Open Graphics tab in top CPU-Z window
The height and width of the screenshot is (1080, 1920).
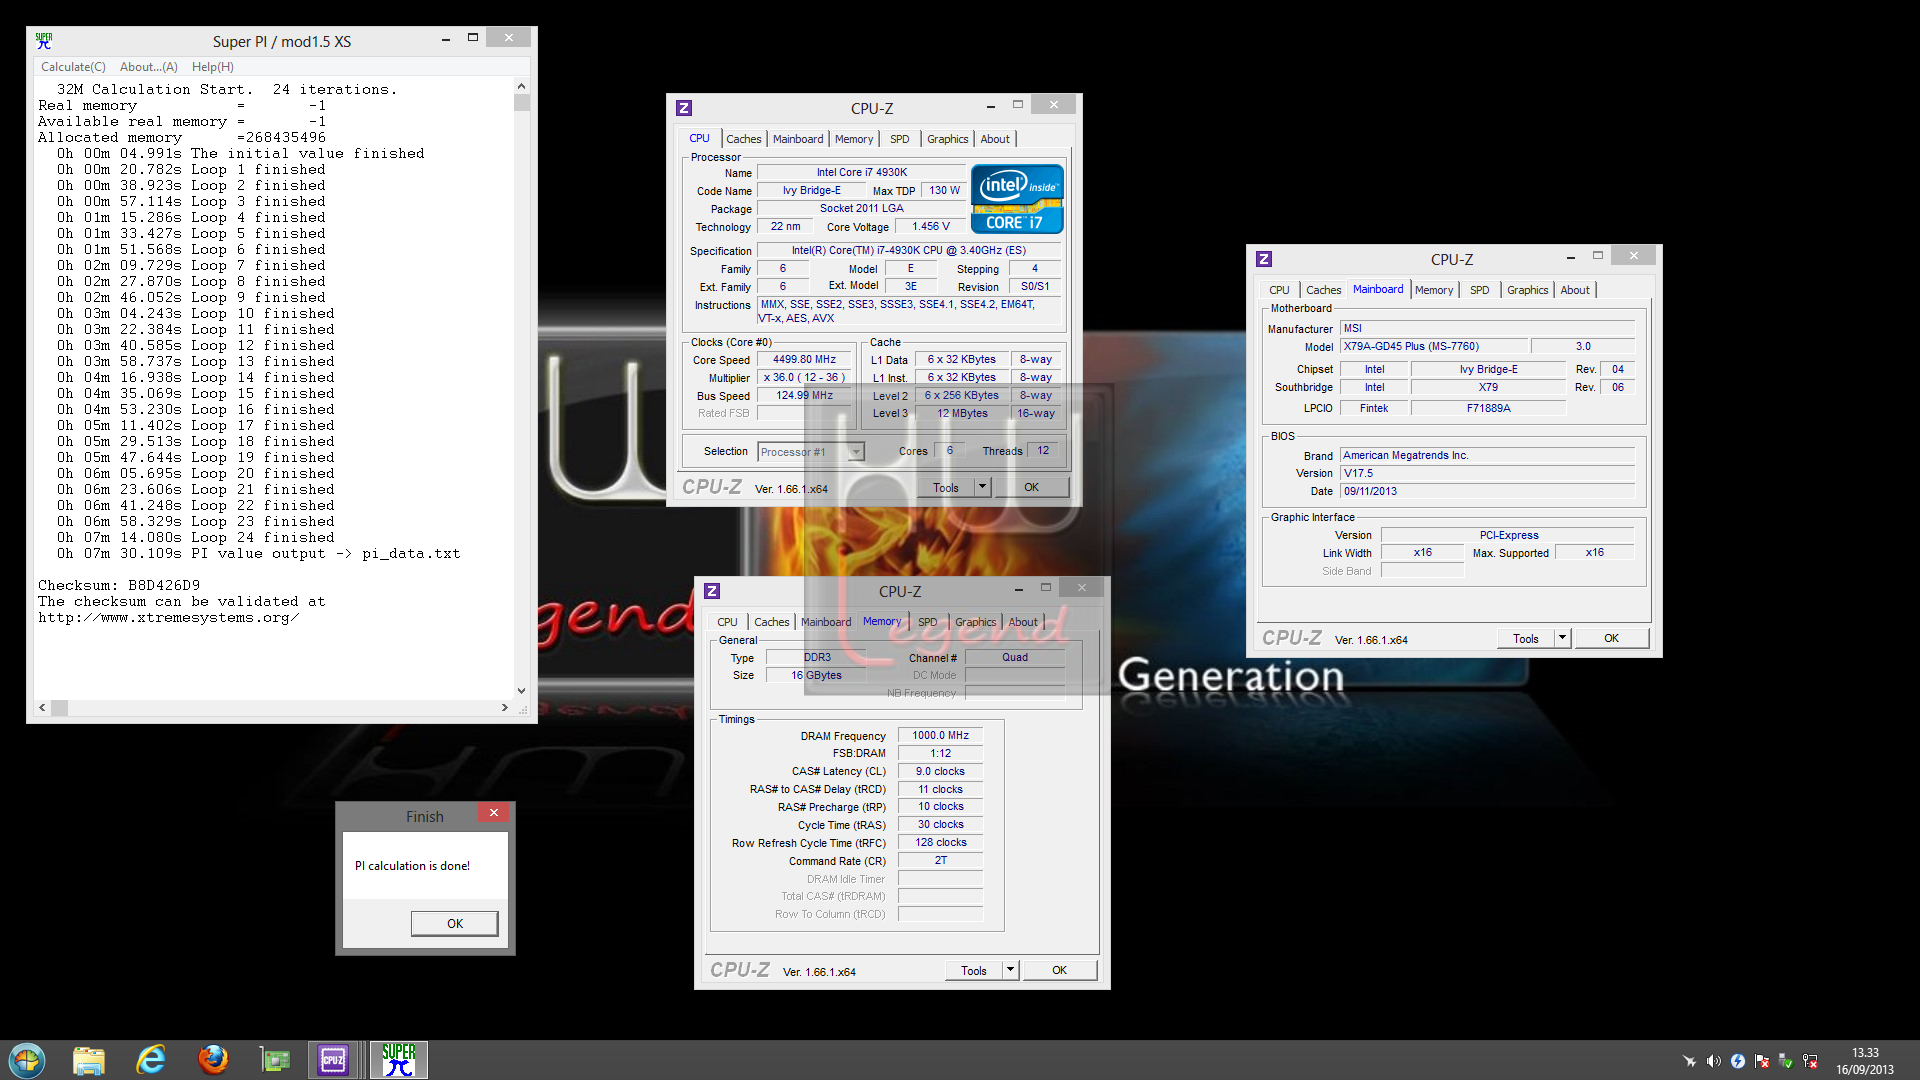pos(947,139)
